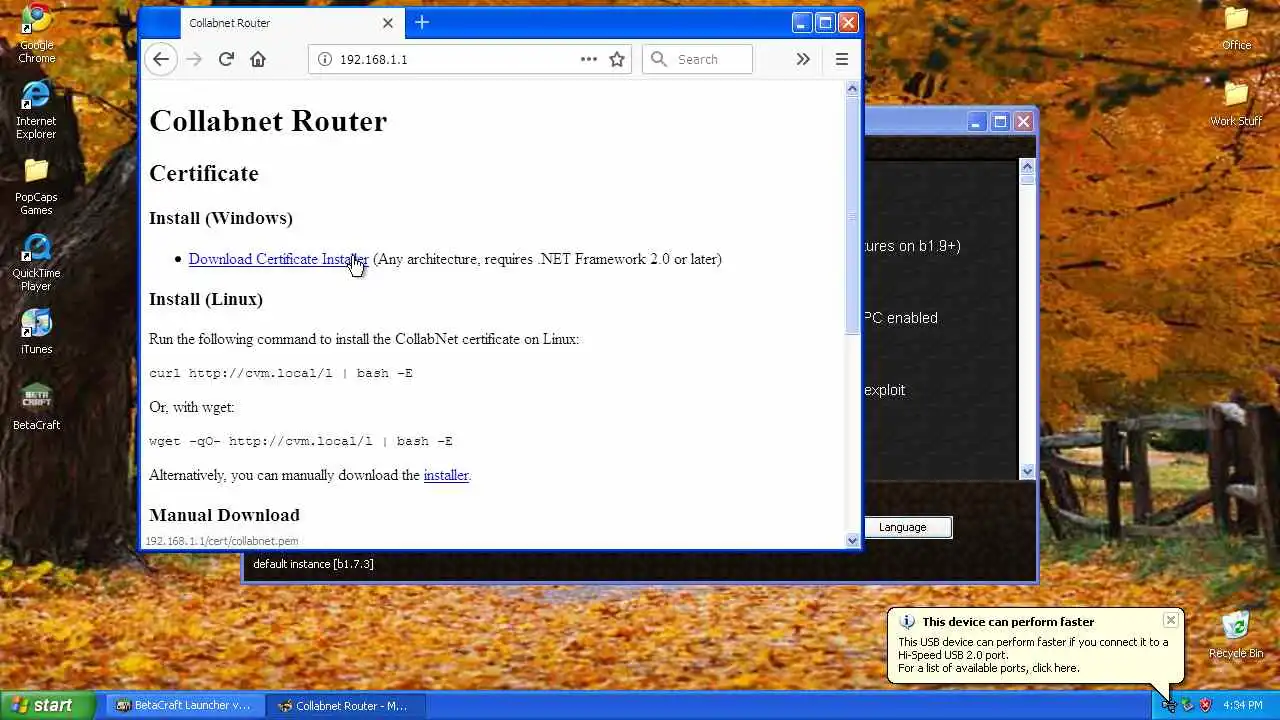Click the USB device tray icon
This screenshot has height=720, width=1280.
1168,705
